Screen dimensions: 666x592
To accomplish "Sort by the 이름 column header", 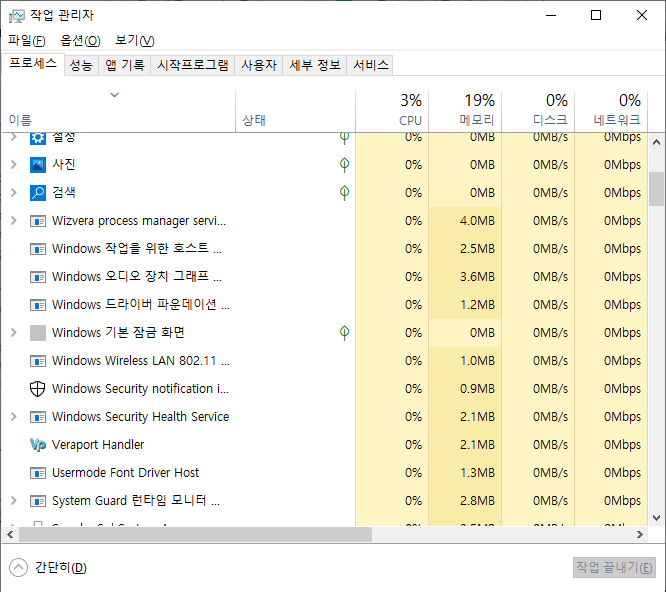I will pos(119,111).
